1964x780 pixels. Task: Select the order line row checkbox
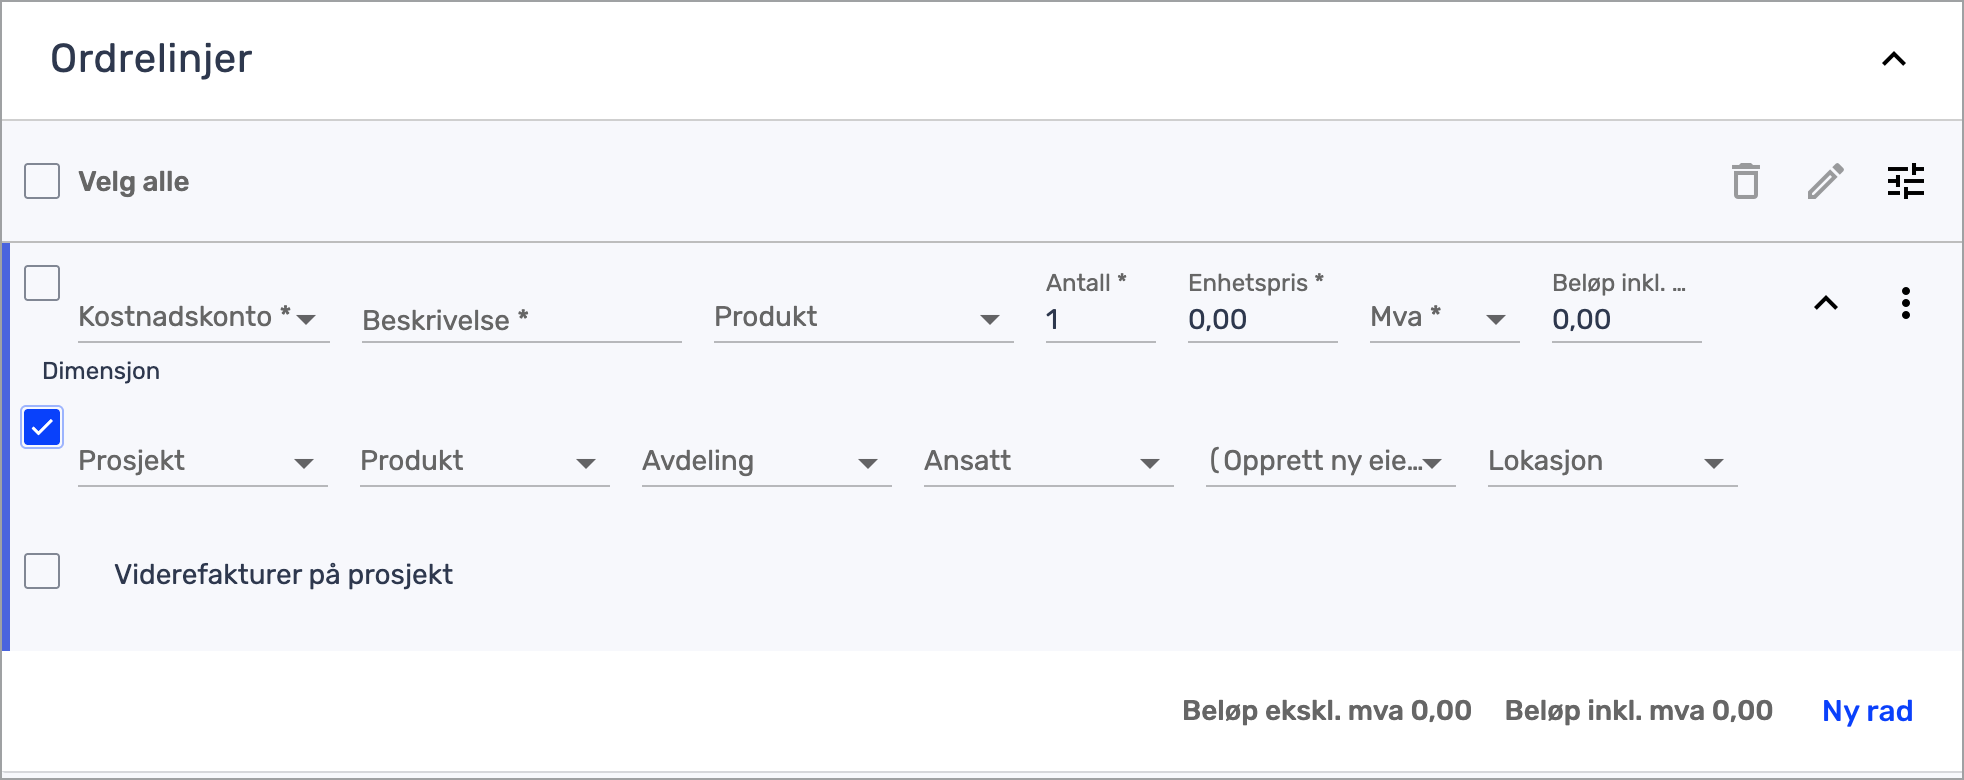[x=42, y=283]
